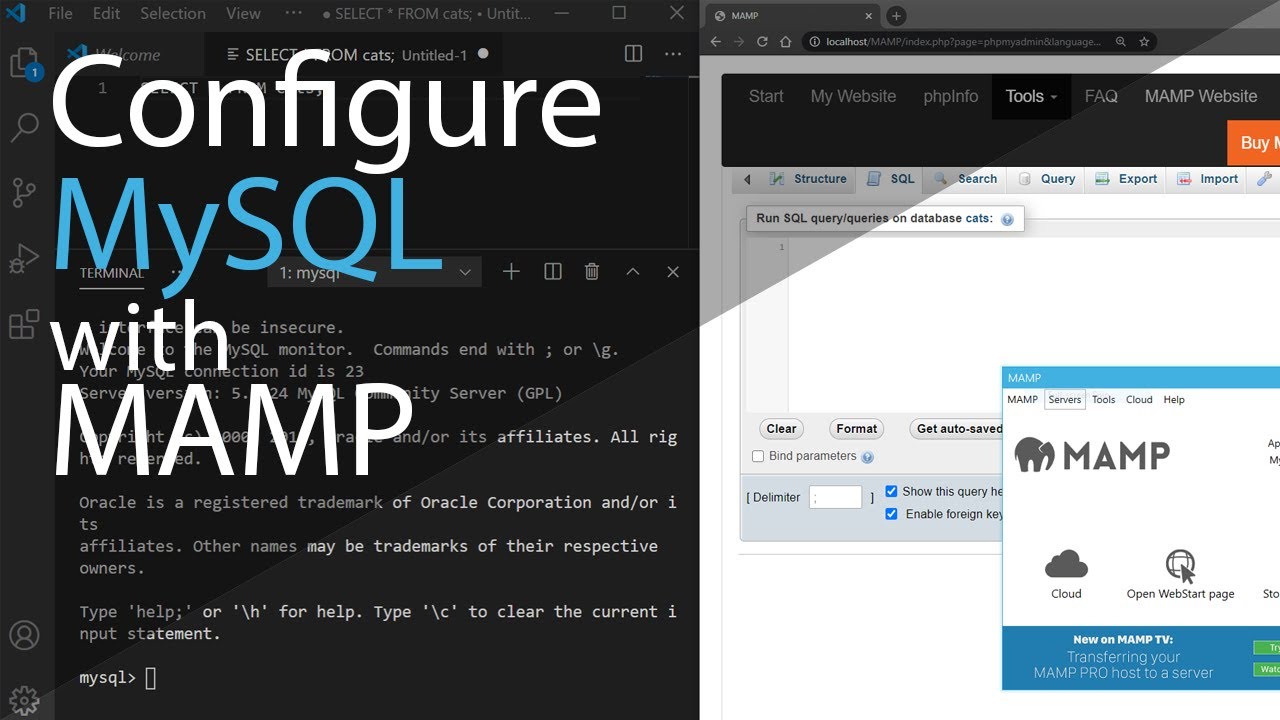Viewport: 1280px width, 720px height.
Task: Create a new terminal with the plus icon
Action: tap(511, 272)
